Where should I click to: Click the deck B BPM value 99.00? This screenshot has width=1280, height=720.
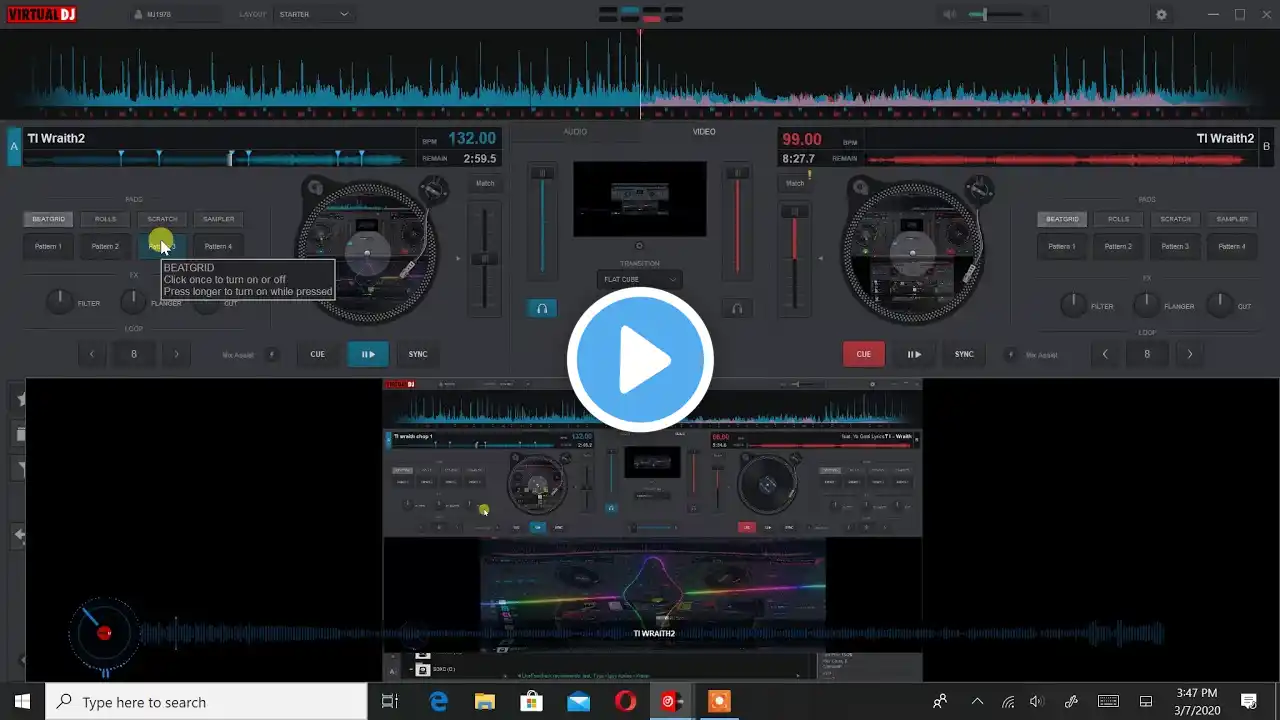point(801,139)
